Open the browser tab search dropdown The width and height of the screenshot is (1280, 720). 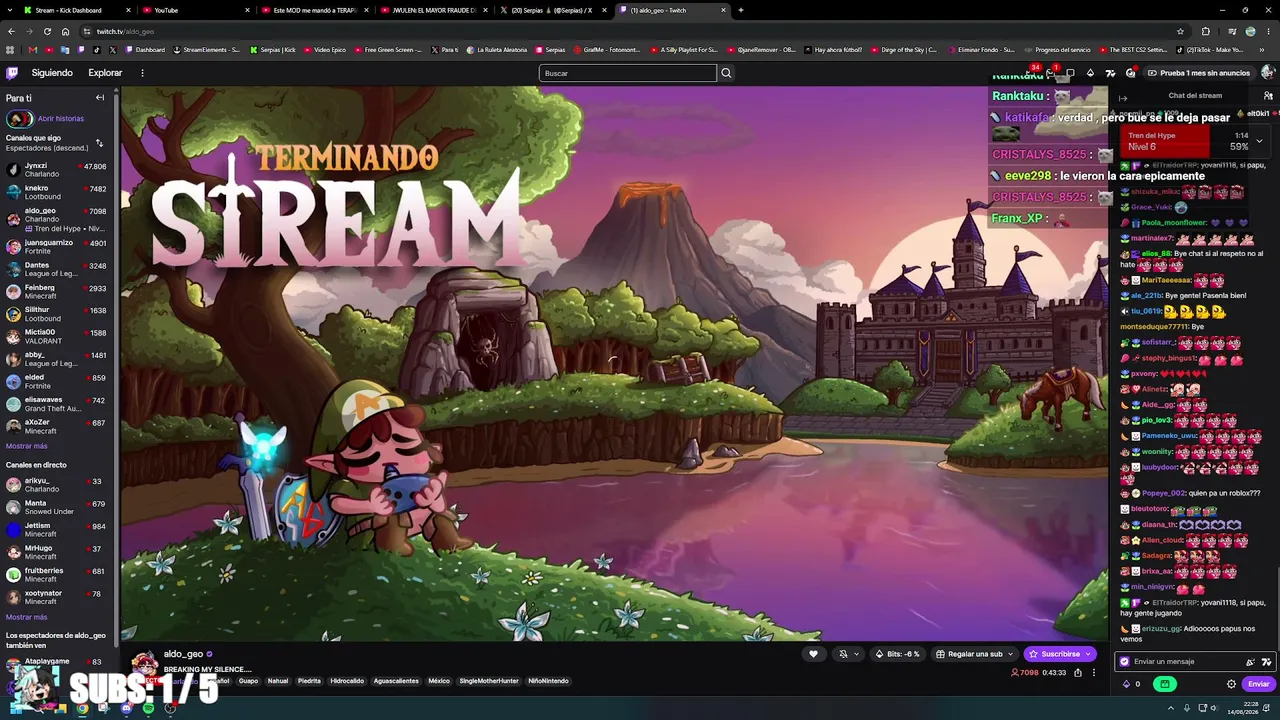[x=11, y=10]
